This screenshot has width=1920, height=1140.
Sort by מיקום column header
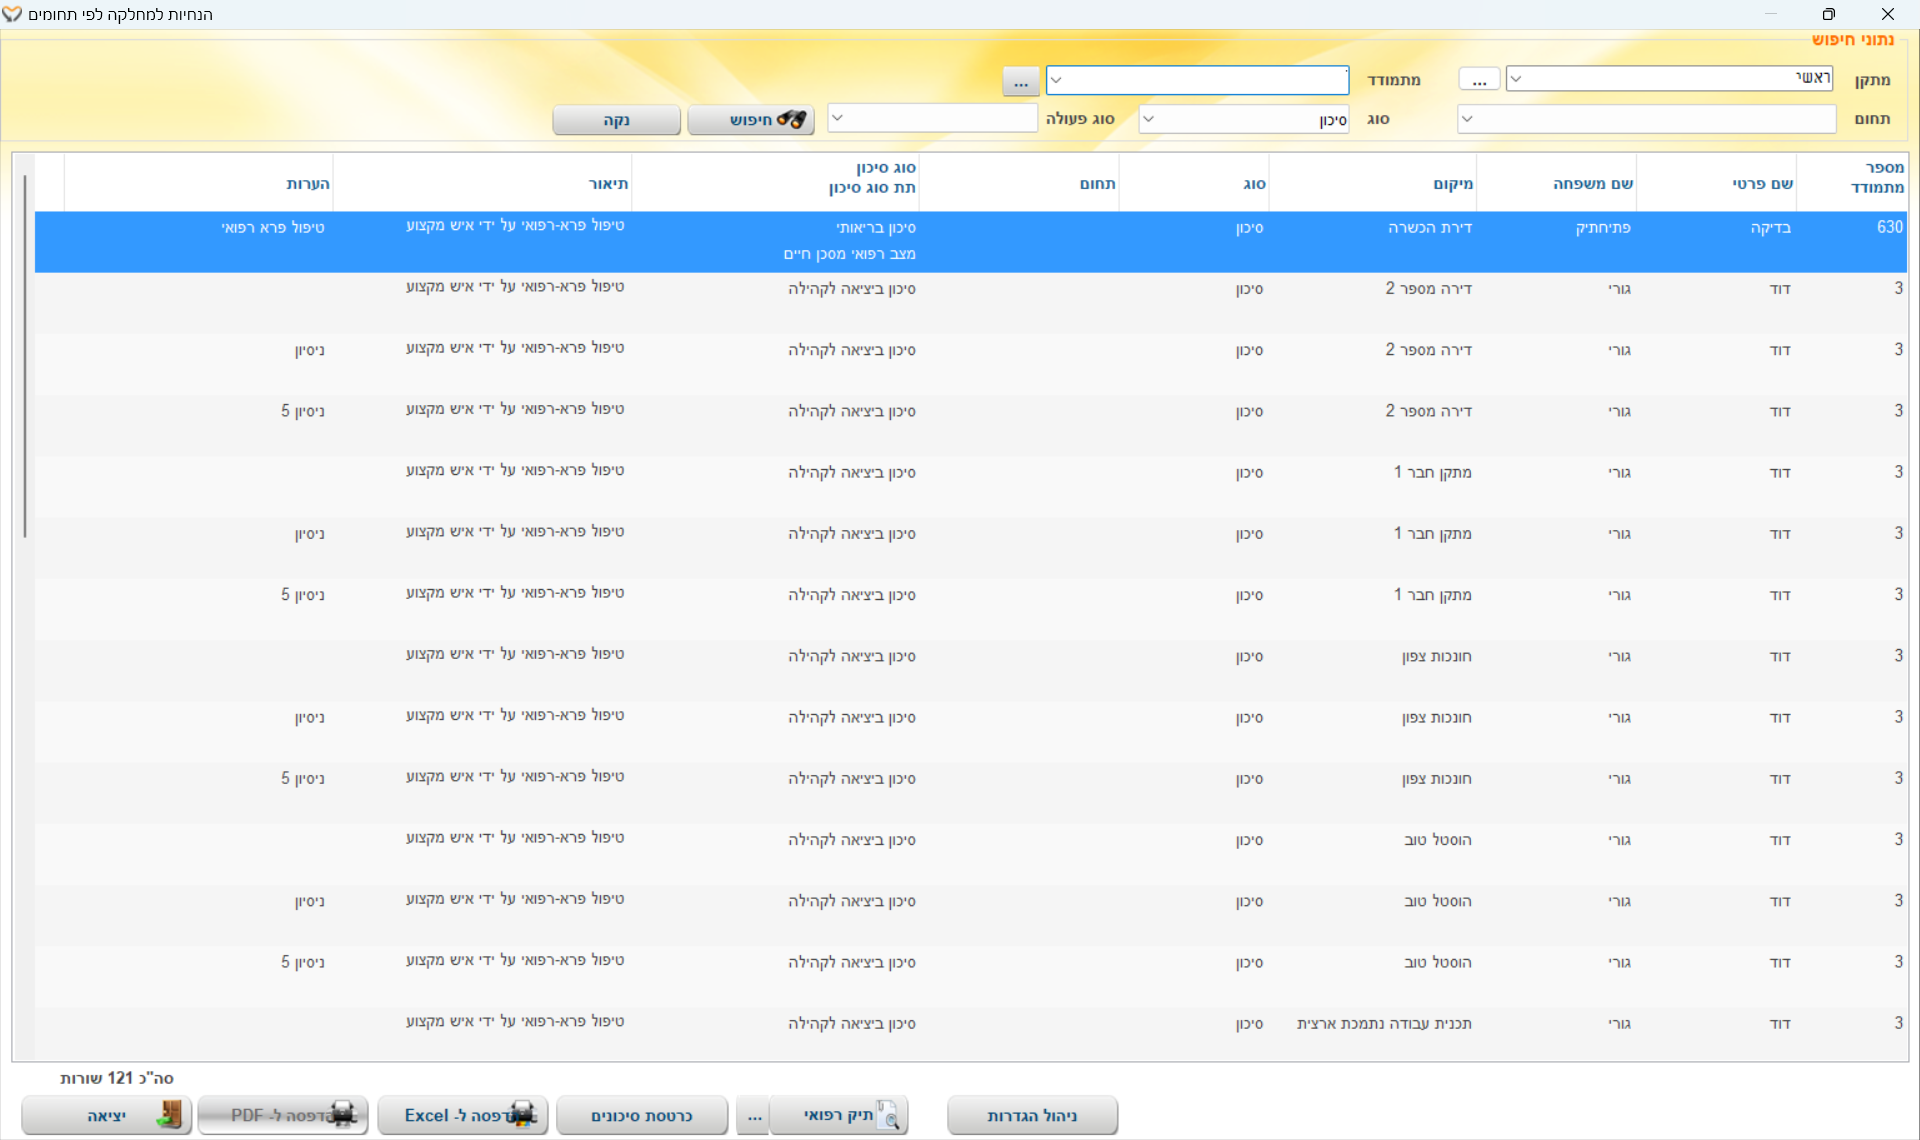1452,184
